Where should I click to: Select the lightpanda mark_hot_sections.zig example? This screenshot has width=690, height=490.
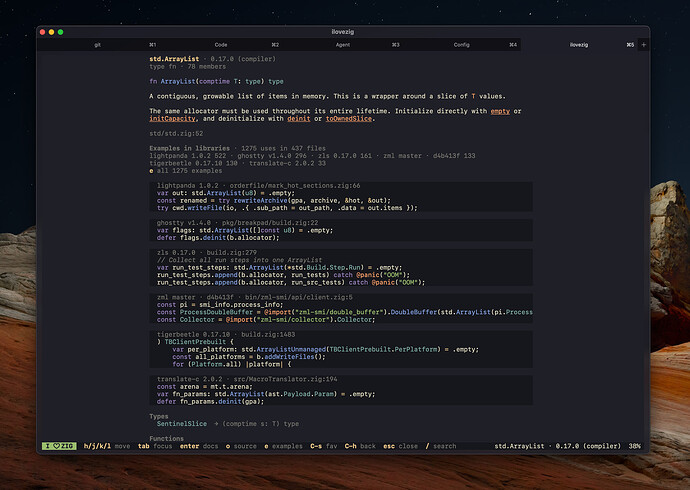click(x=341, y=197)
